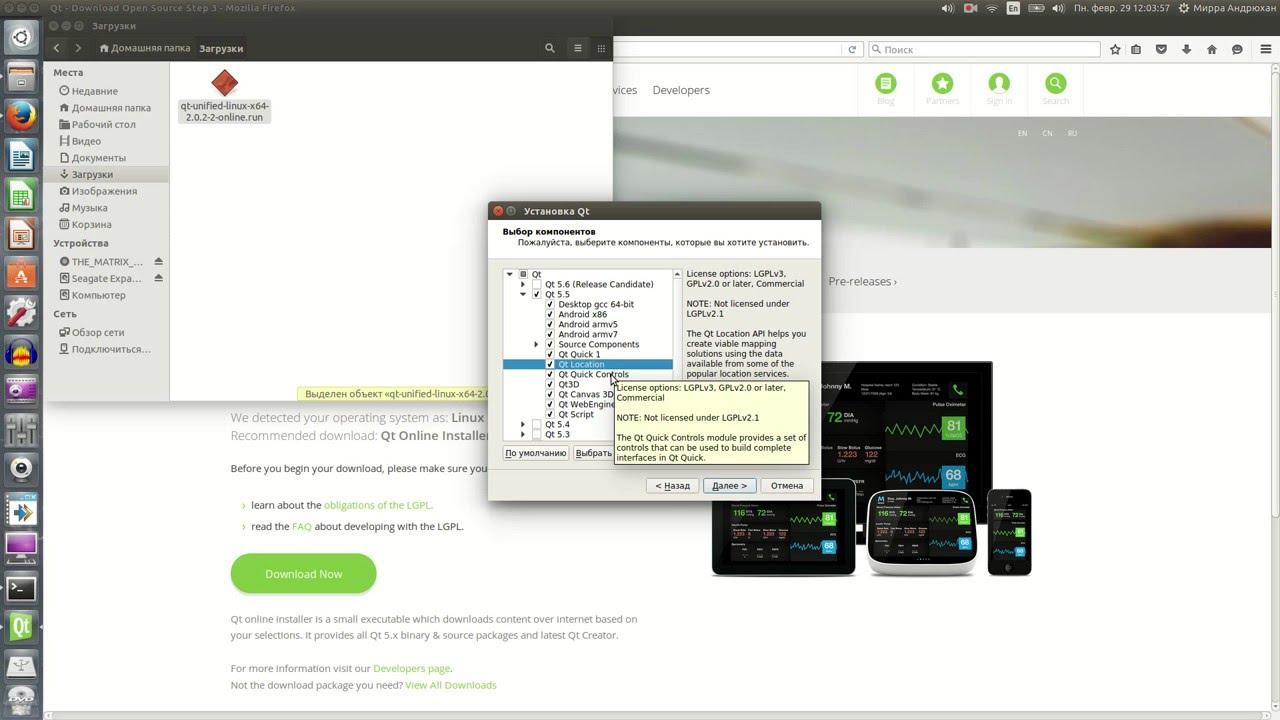Open network Wi-Fi indicator
The height and width of the screenshot is (720, 1280).
pos(992,8)
